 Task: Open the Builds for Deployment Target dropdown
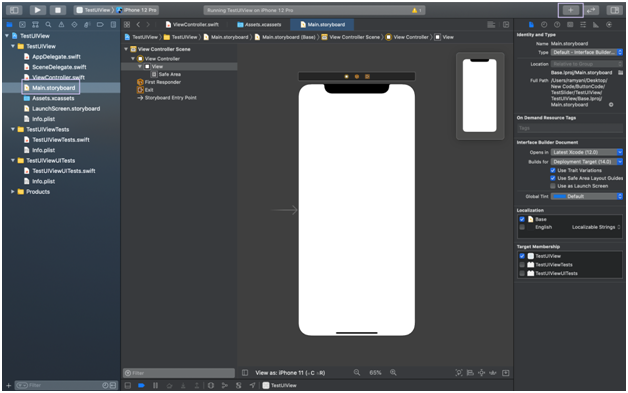(x=587, y=162)
